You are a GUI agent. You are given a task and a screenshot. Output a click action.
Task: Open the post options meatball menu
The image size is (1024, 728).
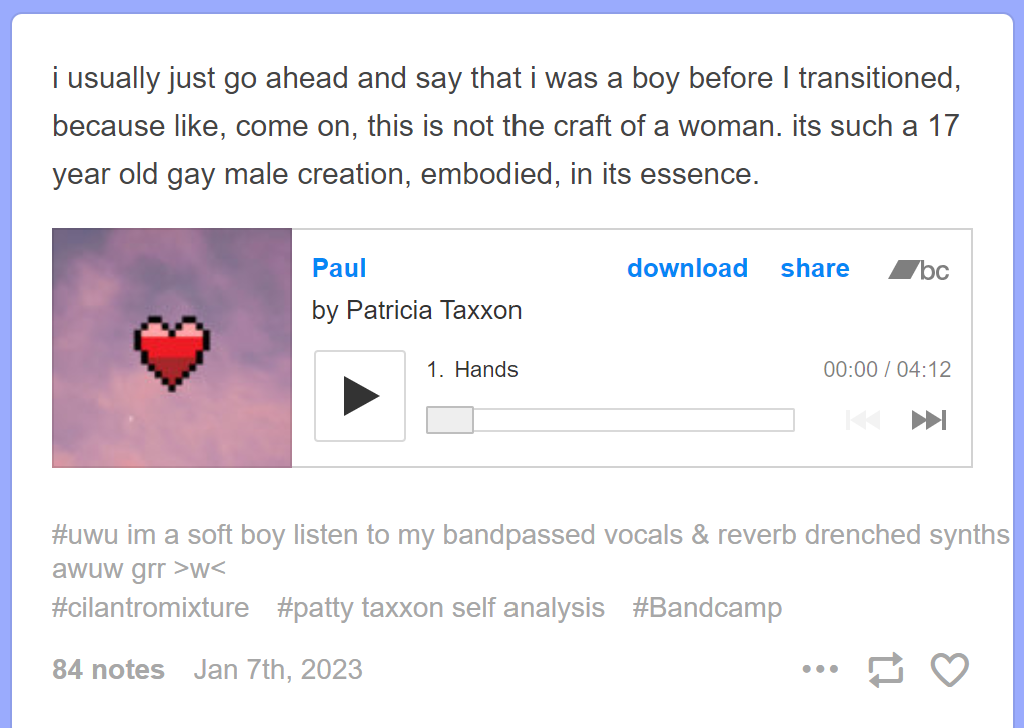[x=820, y=669]
